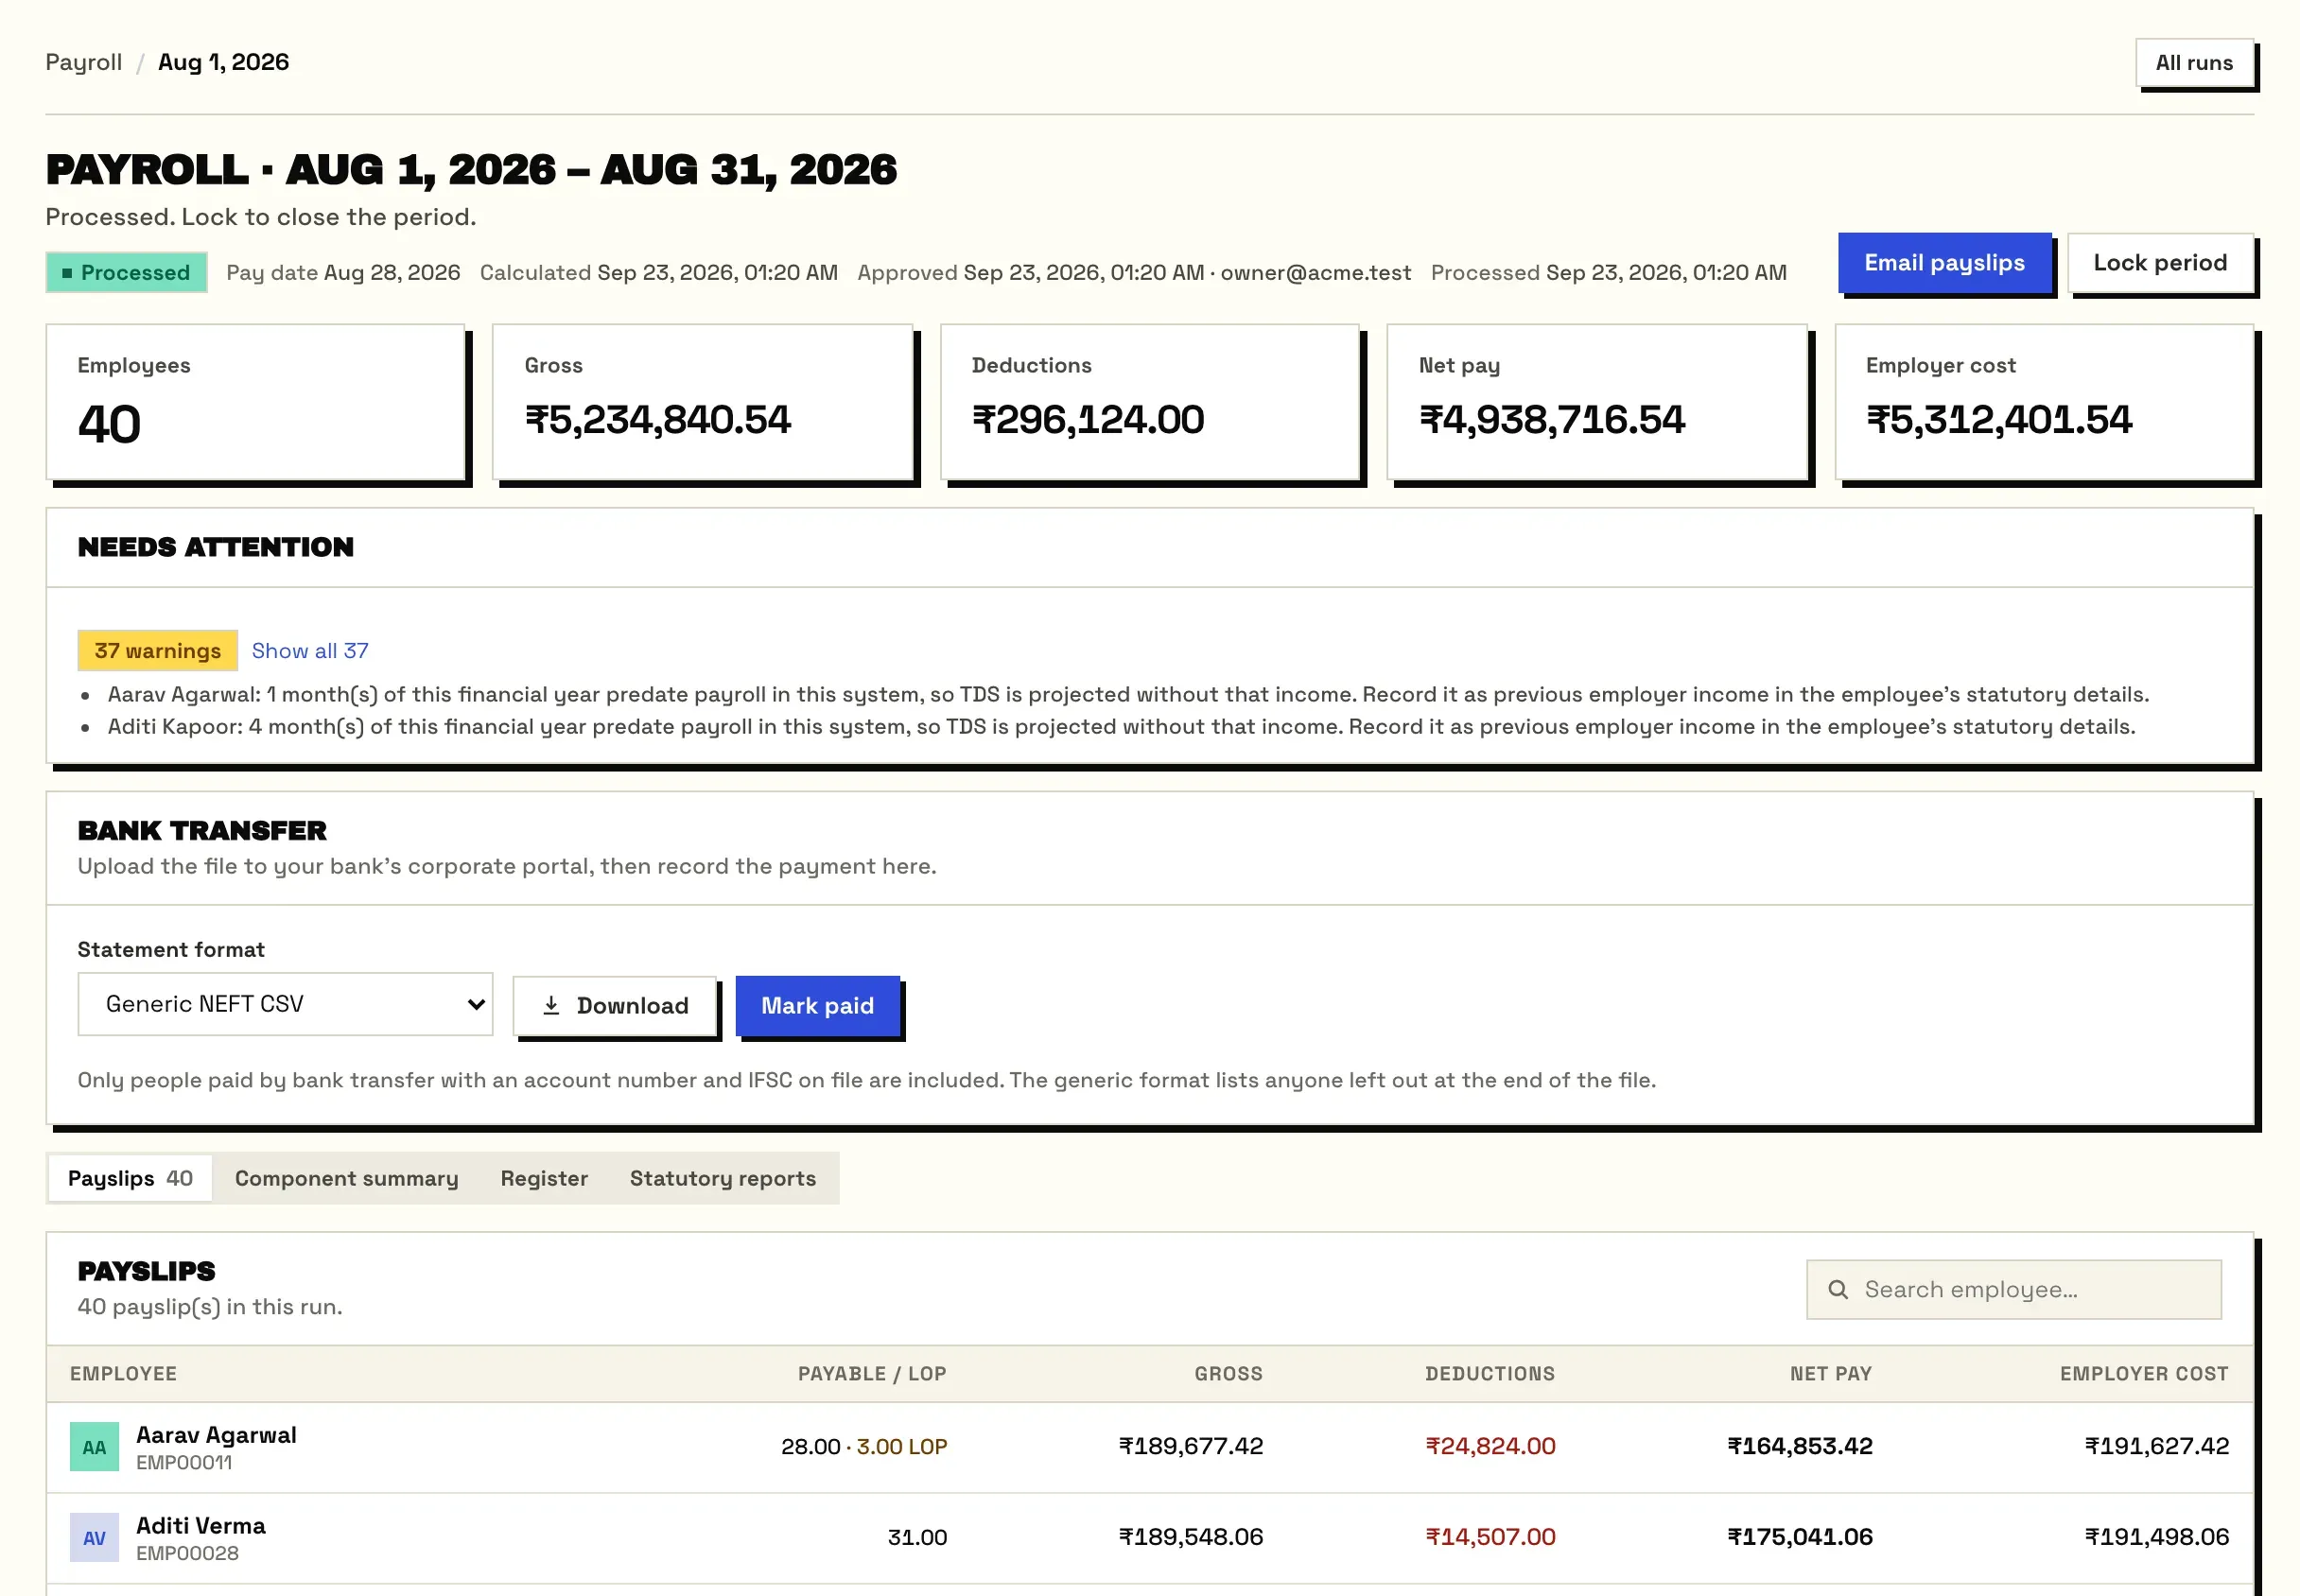Click the Gross ₹5,234,840.54 card

tap(703, 402)
